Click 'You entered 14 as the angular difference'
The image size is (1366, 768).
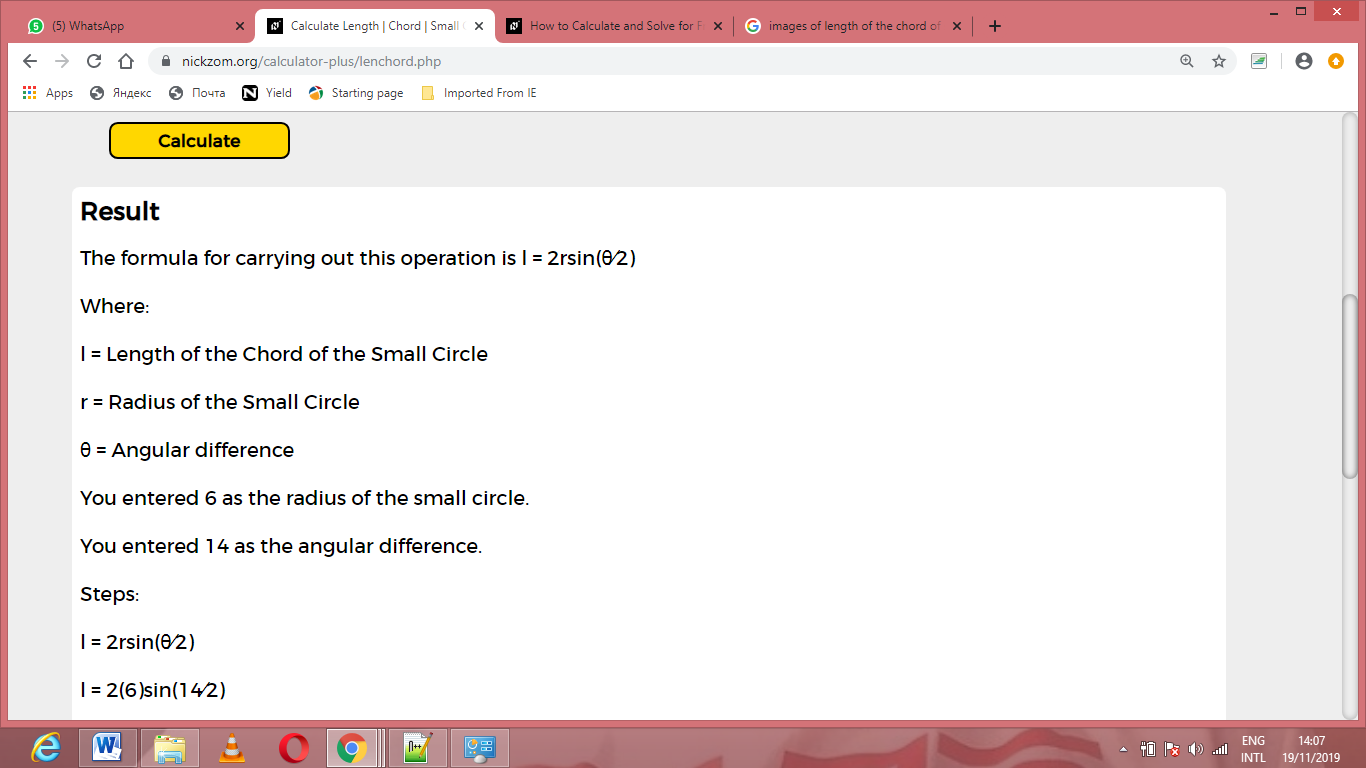pyautogui.click(x=281, y=546)
